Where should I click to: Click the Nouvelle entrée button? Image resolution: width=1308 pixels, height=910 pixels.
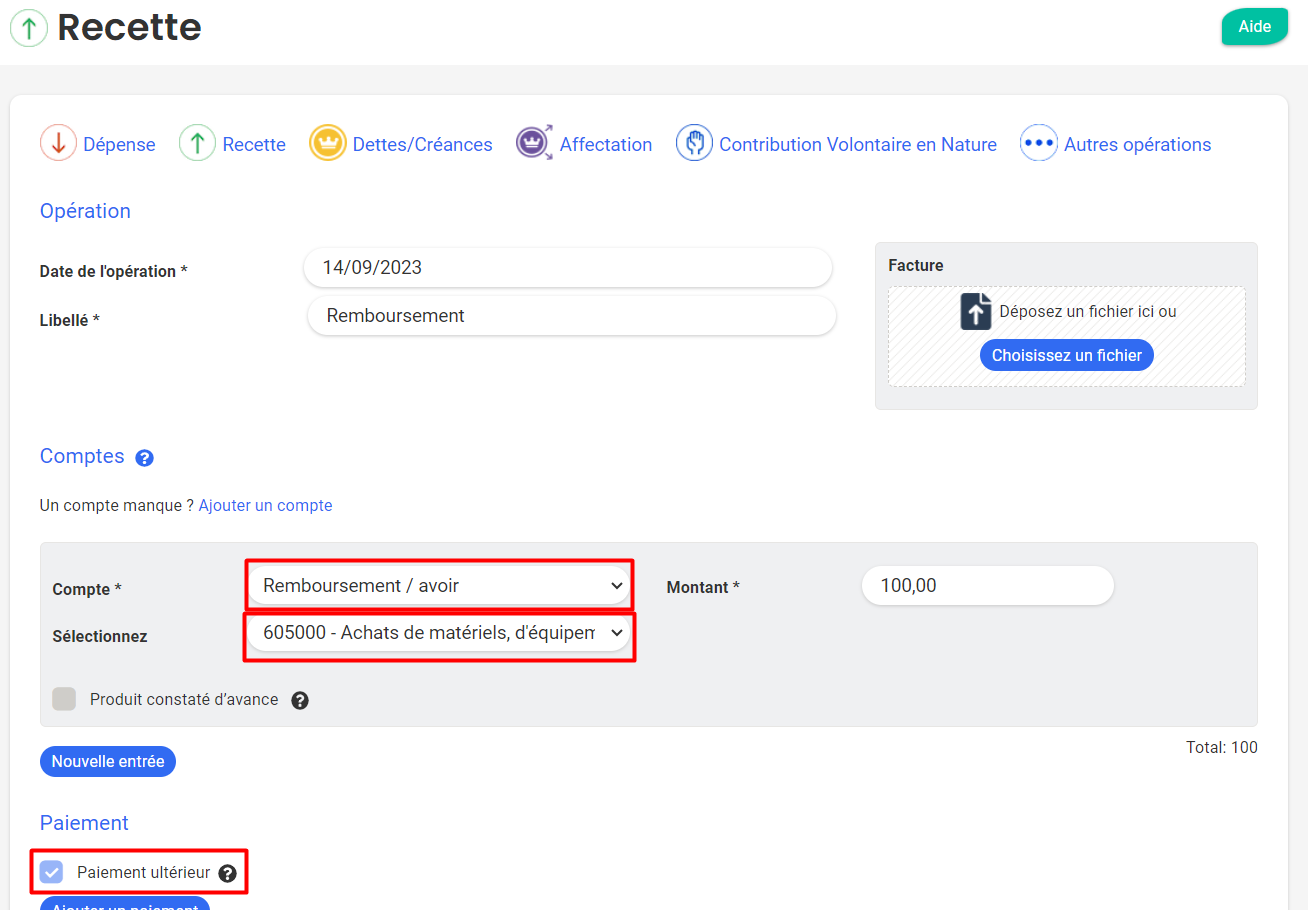pos(108,762)
